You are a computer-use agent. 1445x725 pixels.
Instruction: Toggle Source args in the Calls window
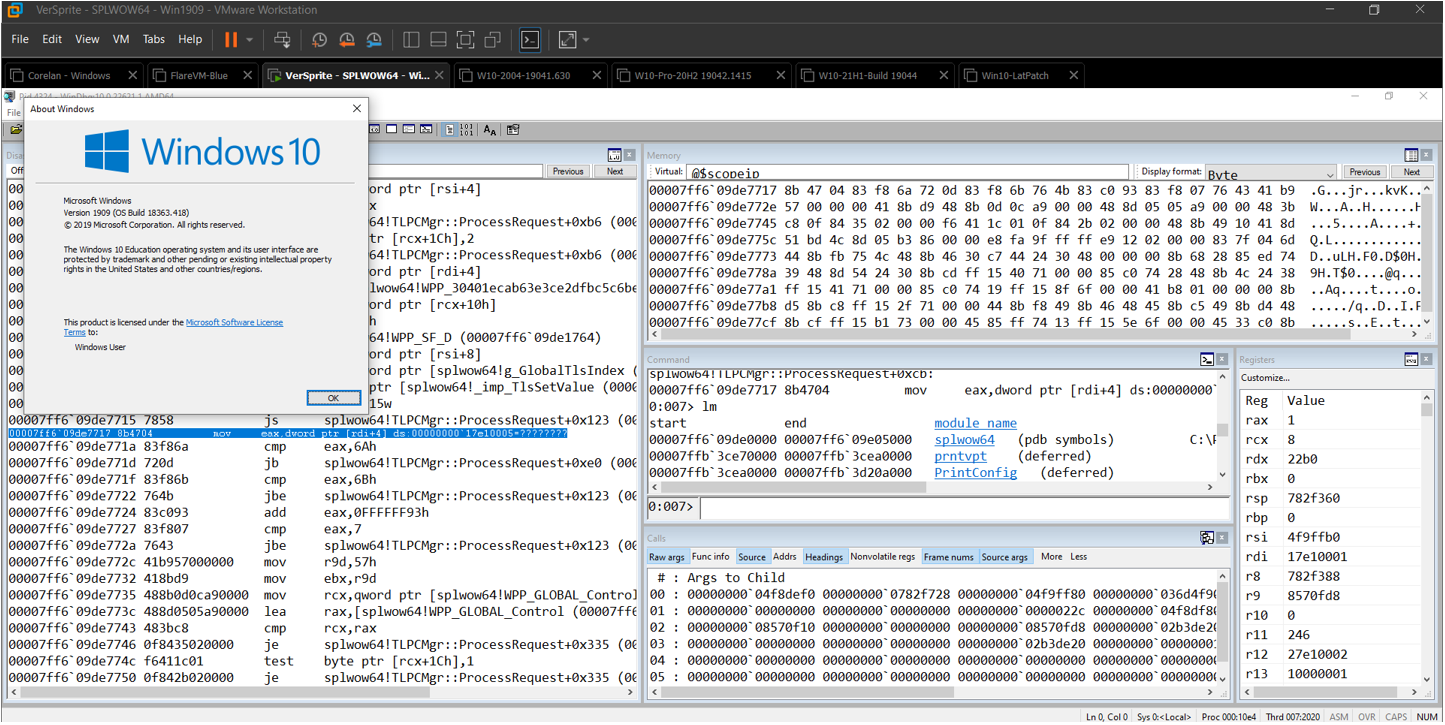[x=1005, y=557]
